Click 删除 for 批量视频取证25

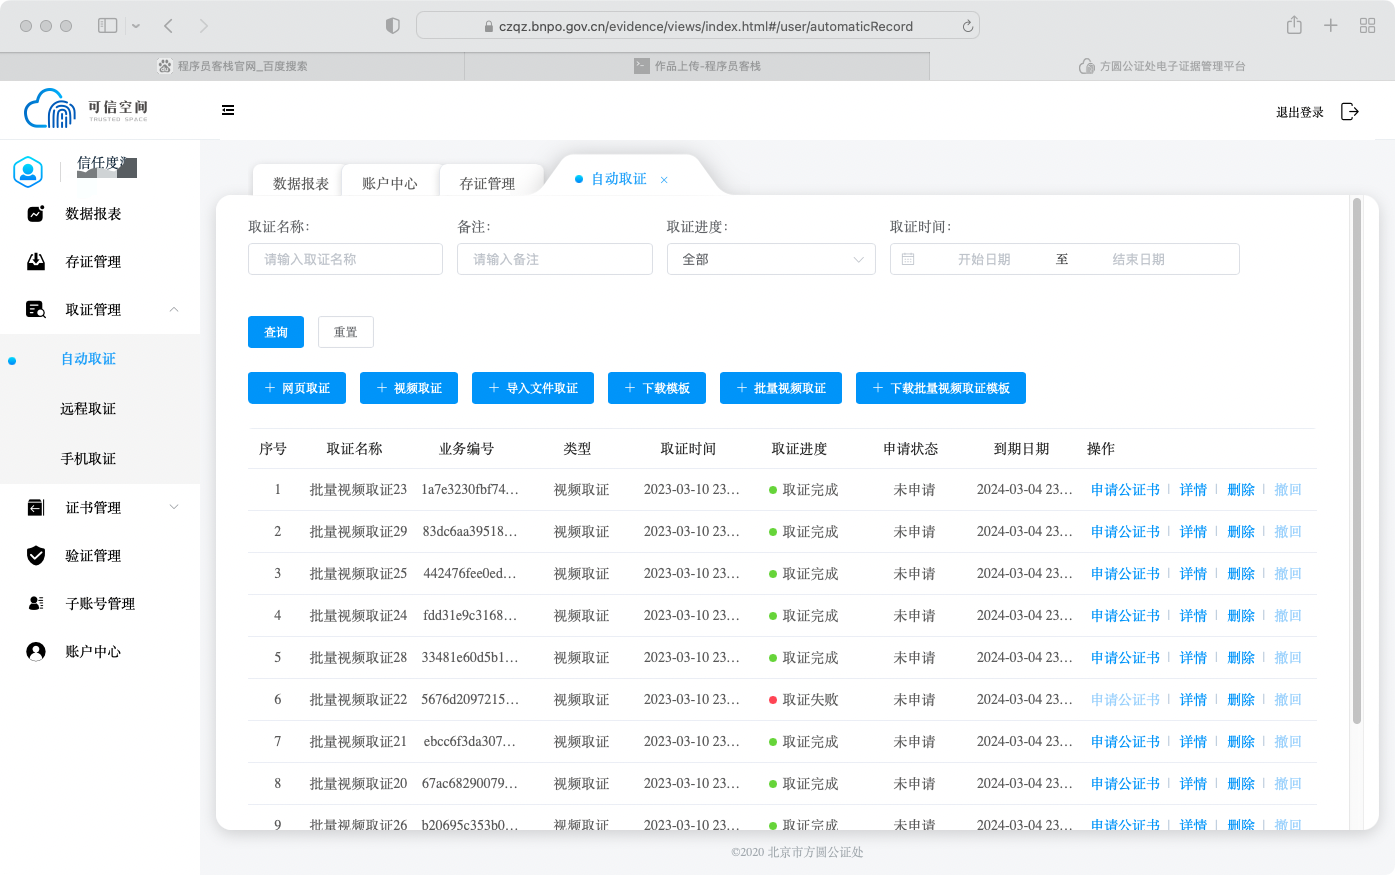click(1241, 574)
